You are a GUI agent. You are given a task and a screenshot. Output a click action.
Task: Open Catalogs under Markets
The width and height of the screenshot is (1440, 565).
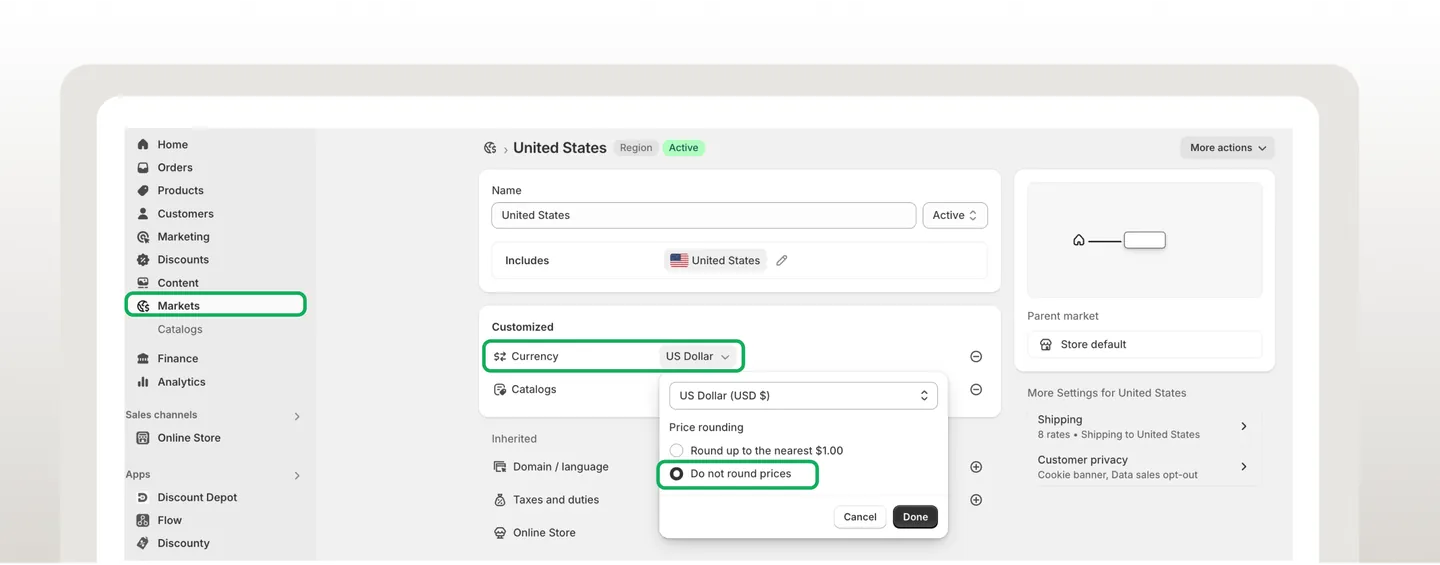click(x=180, y=330)
